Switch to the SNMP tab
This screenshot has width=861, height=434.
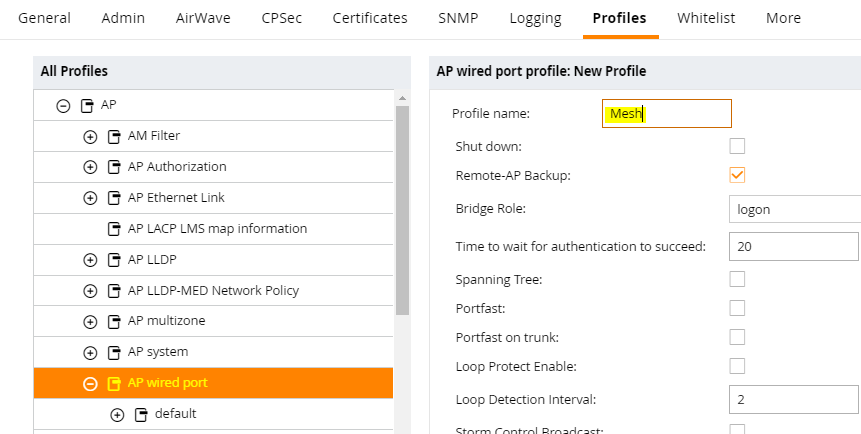[458, 18]
